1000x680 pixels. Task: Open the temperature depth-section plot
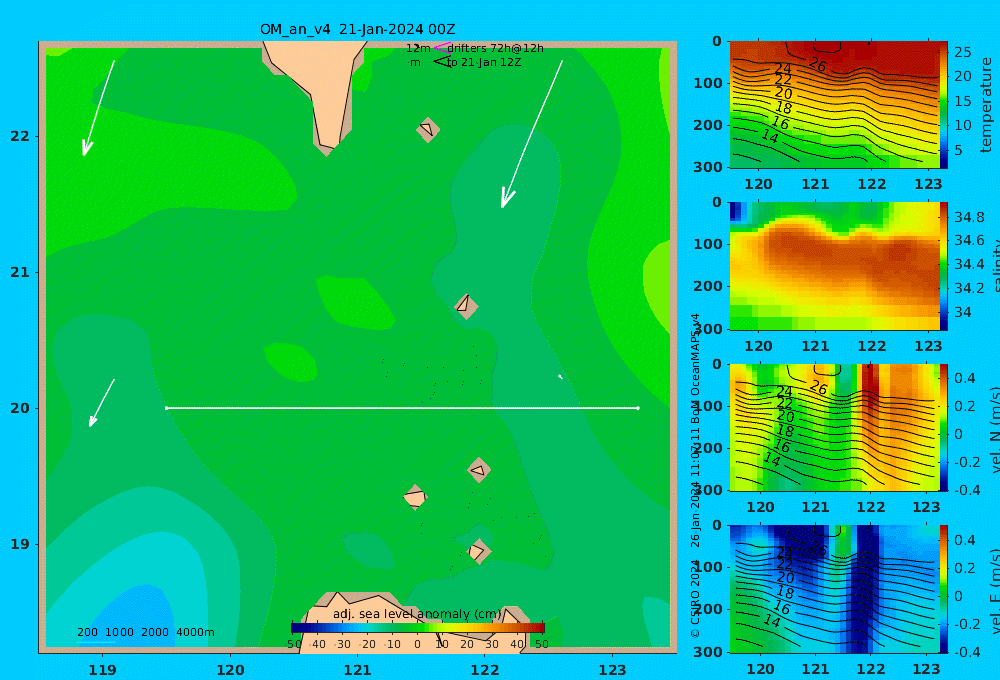click(835, 105)
